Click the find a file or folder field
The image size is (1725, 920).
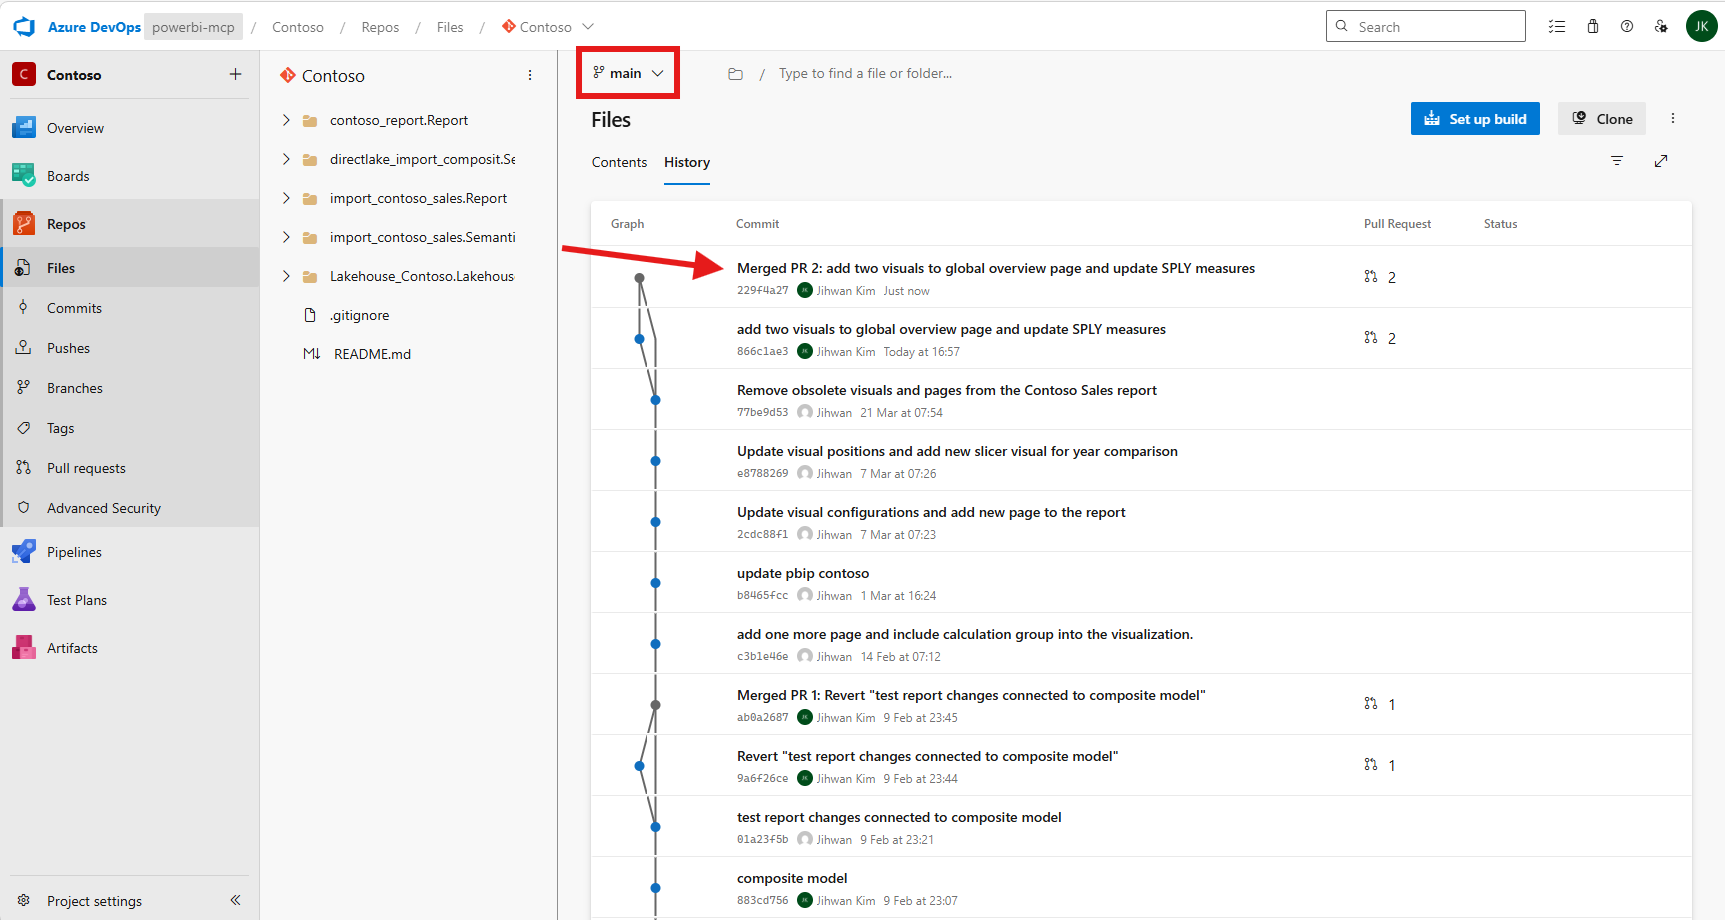tap(865, 73)
